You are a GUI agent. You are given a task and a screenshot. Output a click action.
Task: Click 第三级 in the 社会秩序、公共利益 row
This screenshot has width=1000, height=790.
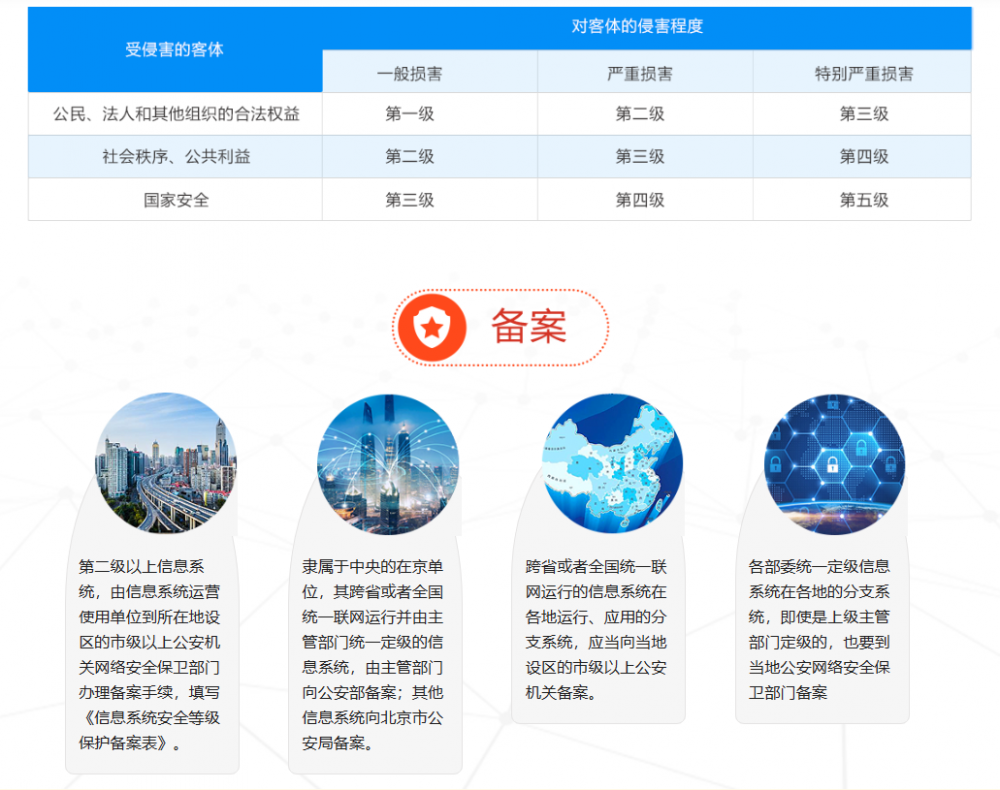(640, 157)
